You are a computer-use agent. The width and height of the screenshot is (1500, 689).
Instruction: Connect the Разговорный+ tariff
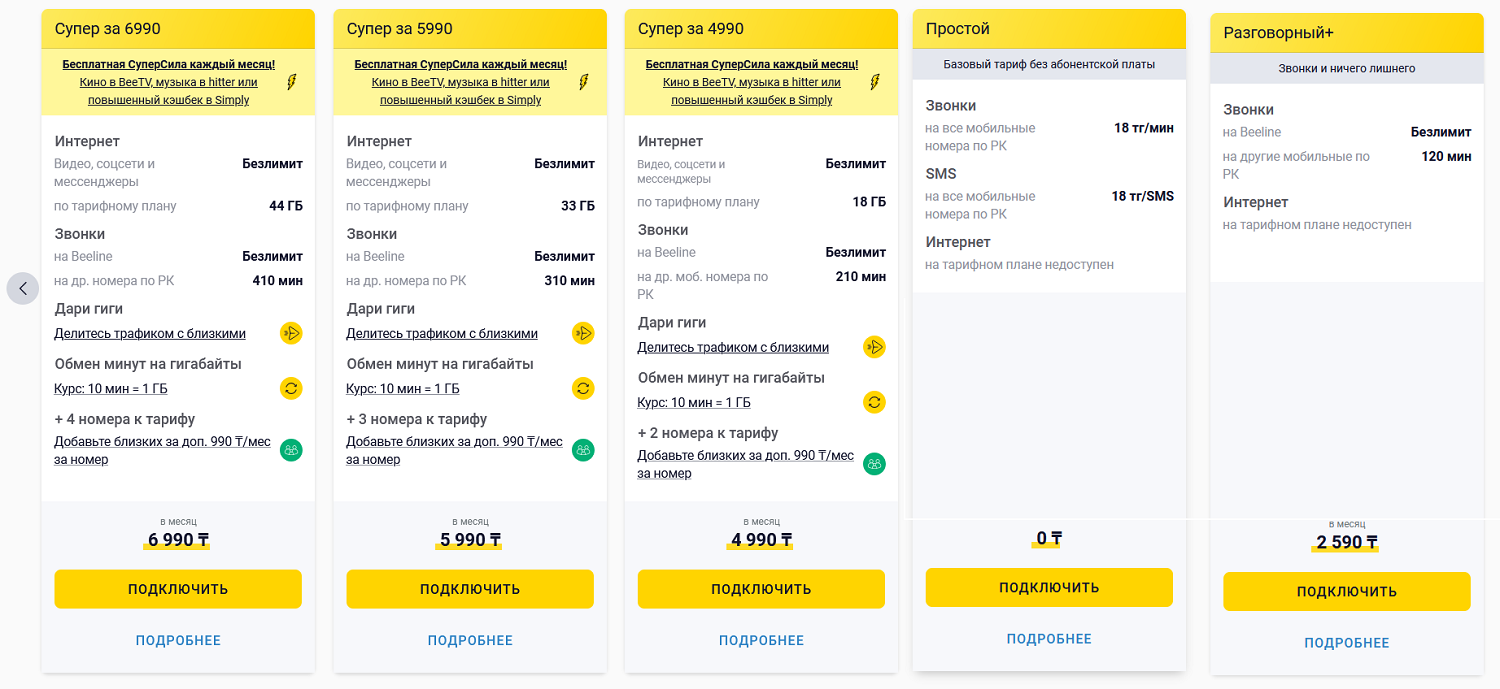[x=1347, y=591]
